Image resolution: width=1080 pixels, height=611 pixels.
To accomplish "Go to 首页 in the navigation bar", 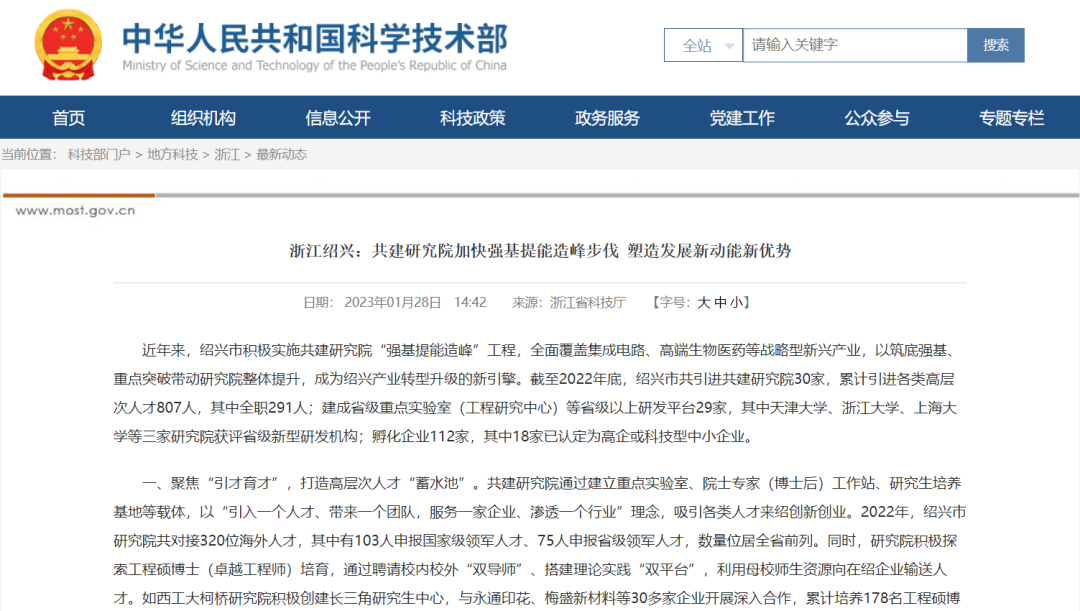I will click(69, 118).
